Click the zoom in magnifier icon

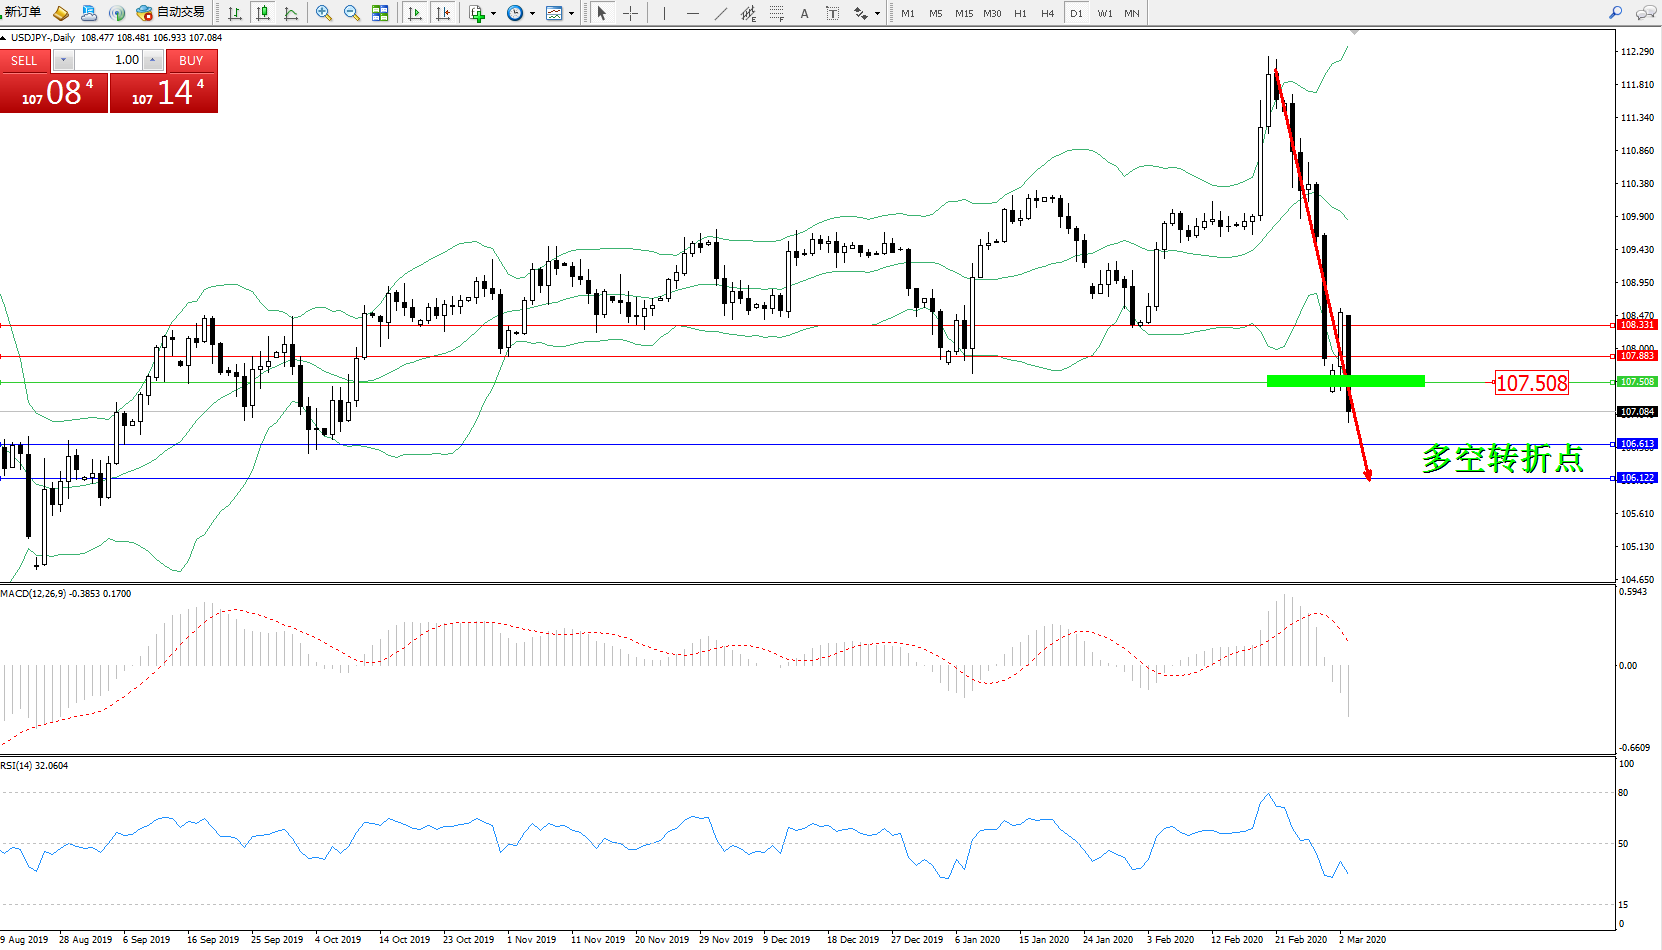pos(323,13)
